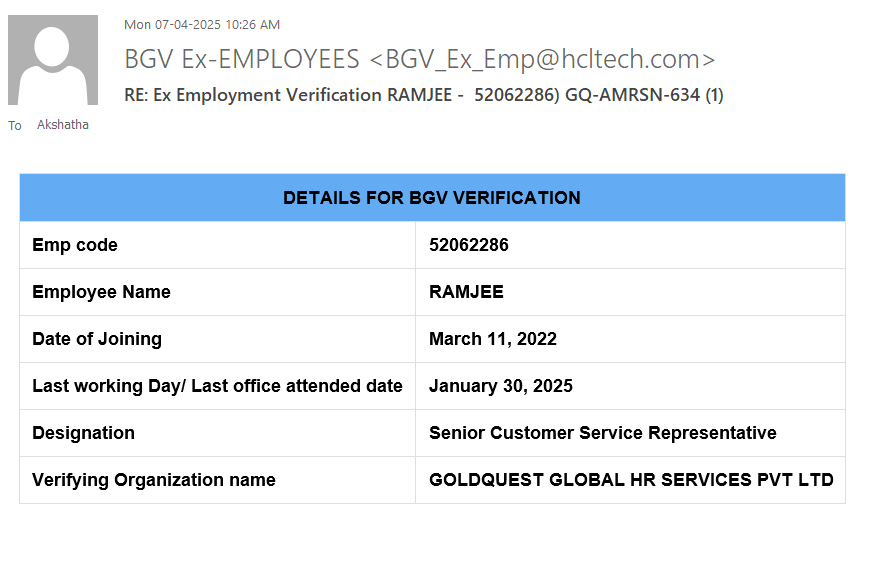Click the blank email body below the table
The image size is (883, 562).
pos(432,533)
